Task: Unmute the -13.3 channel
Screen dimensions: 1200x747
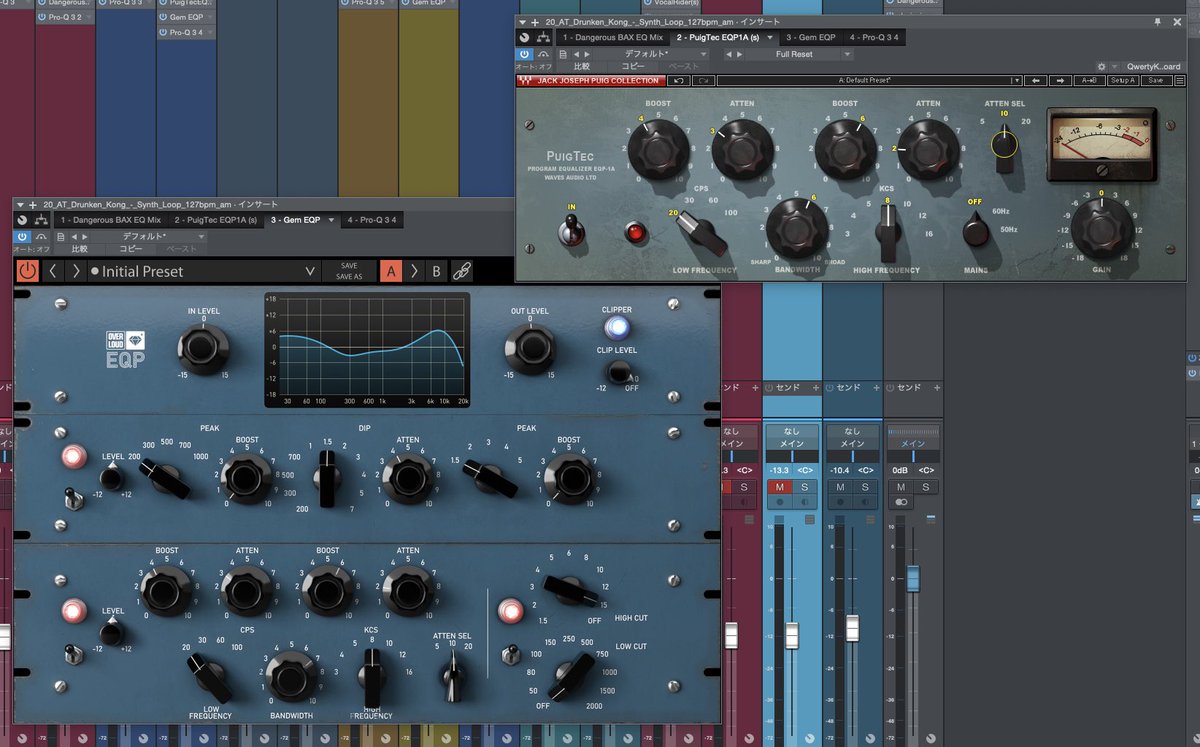Action: click(779, 486)
